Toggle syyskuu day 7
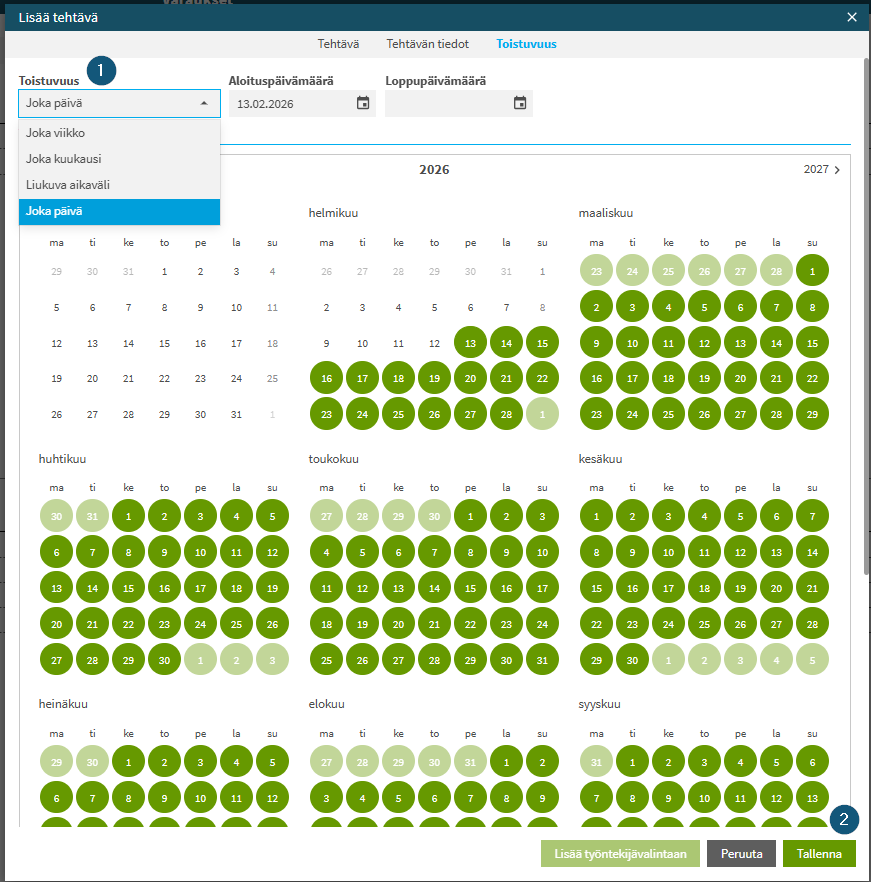The image size is (871, 882). click(596, 798)
